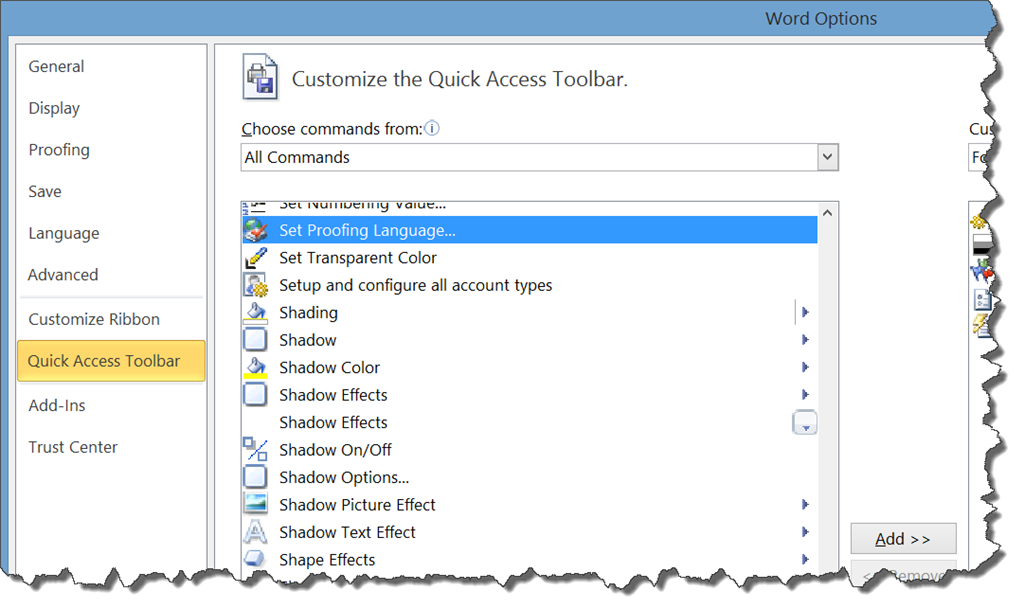Select the Shadow Options... command
The width and height of the screenshot is (1024, 608).
pos(530,477)
